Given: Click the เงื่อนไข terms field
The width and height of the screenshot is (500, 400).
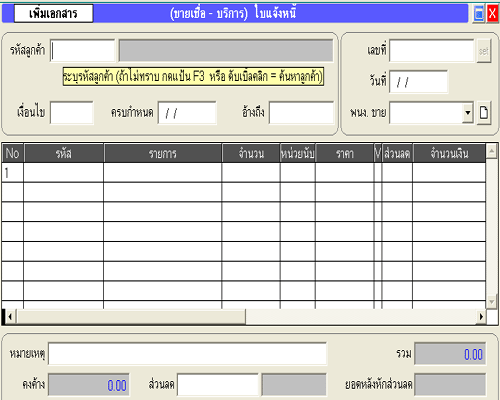Looking at the screenshot, I should click(72, 113).
